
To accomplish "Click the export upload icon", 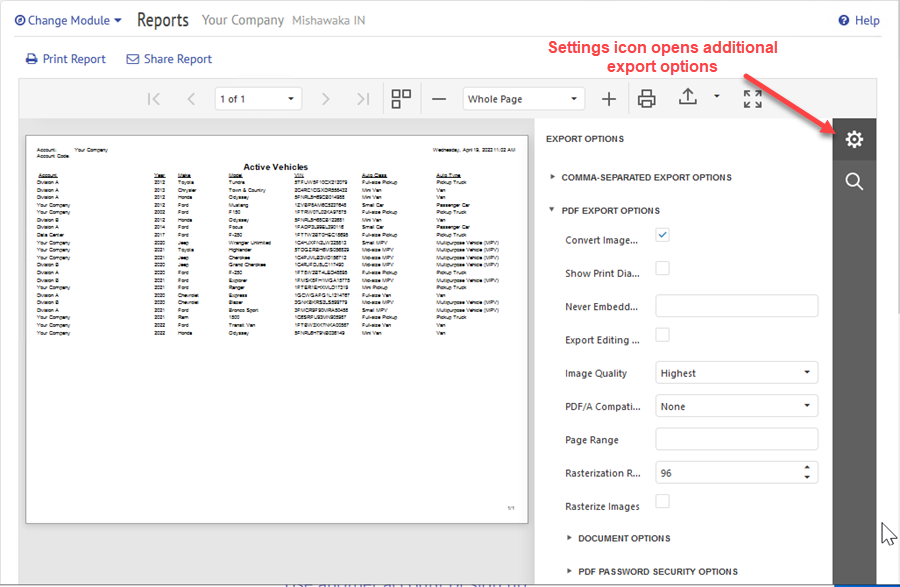I will tap(688, 97).
